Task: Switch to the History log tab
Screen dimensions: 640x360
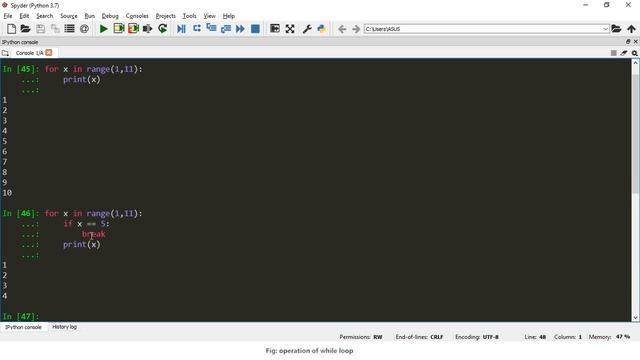Action: pyautogui.click(x=64, y=327)
